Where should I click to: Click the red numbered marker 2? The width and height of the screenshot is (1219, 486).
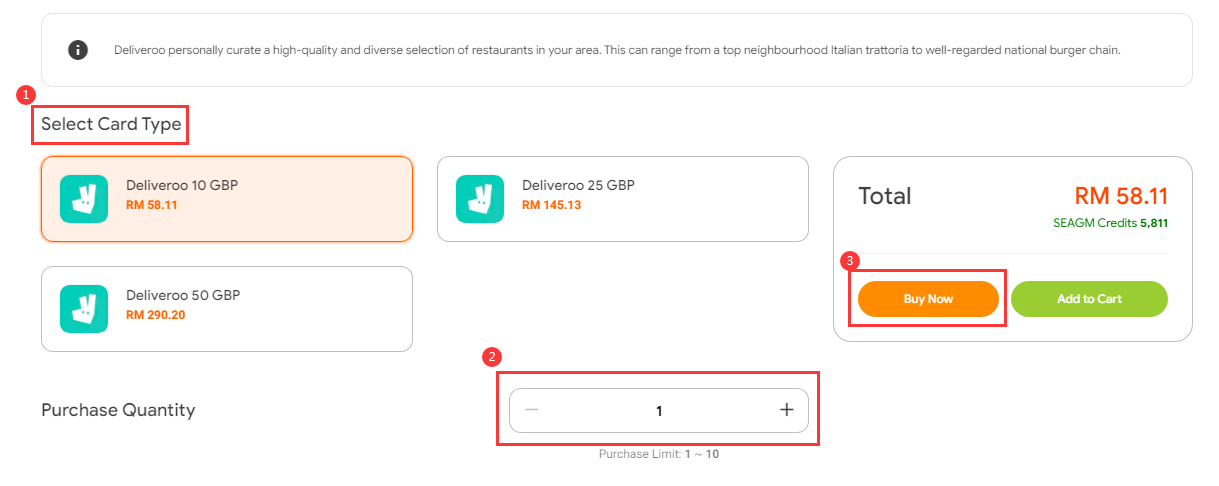(490, 355)
